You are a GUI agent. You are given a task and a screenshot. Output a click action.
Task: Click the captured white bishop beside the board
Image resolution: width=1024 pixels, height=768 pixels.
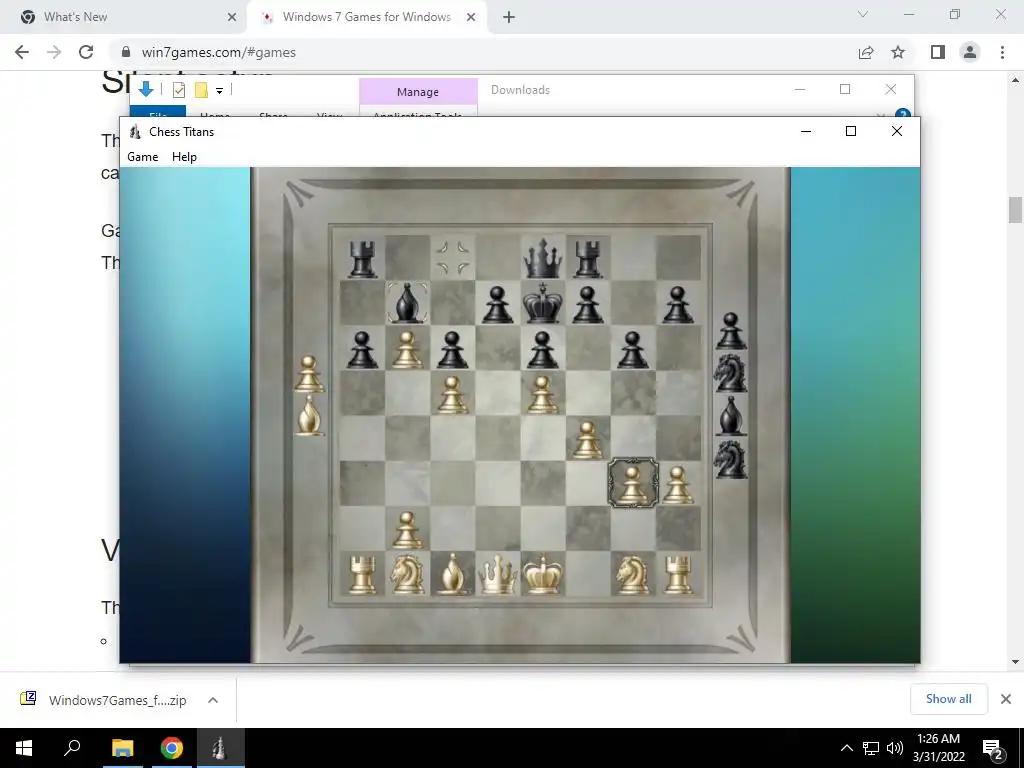310,416
